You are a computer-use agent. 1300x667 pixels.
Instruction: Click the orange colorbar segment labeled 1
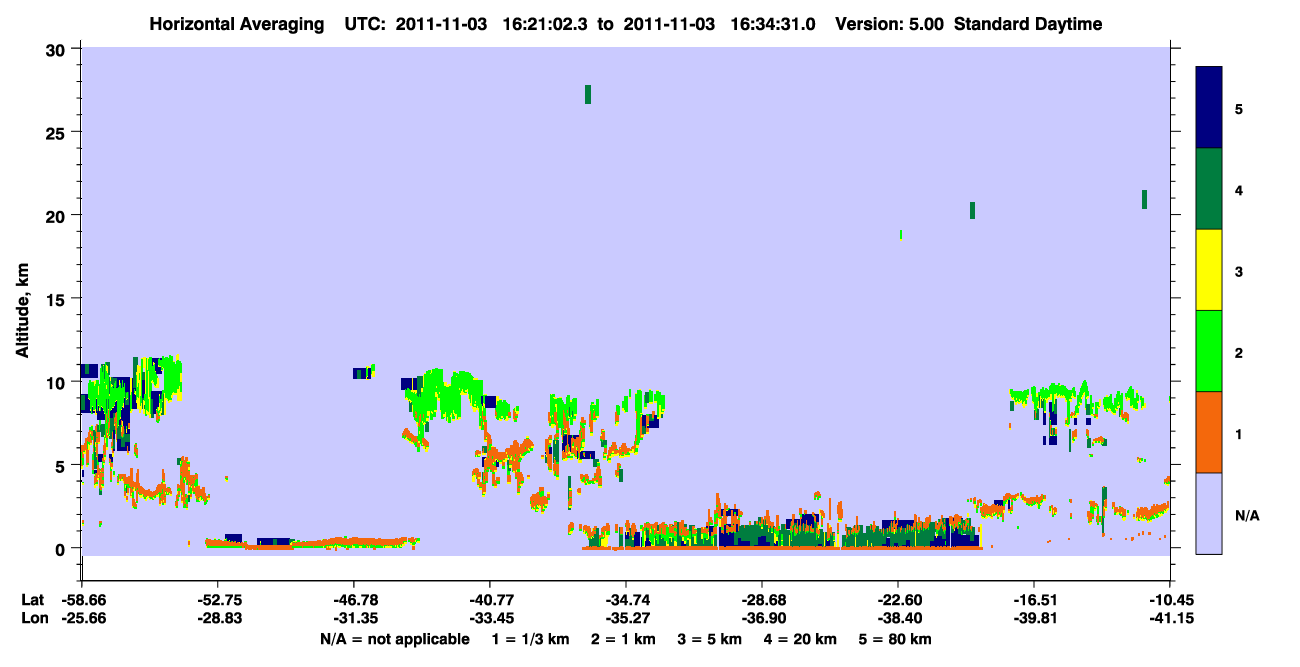[x=1209, y=432]
